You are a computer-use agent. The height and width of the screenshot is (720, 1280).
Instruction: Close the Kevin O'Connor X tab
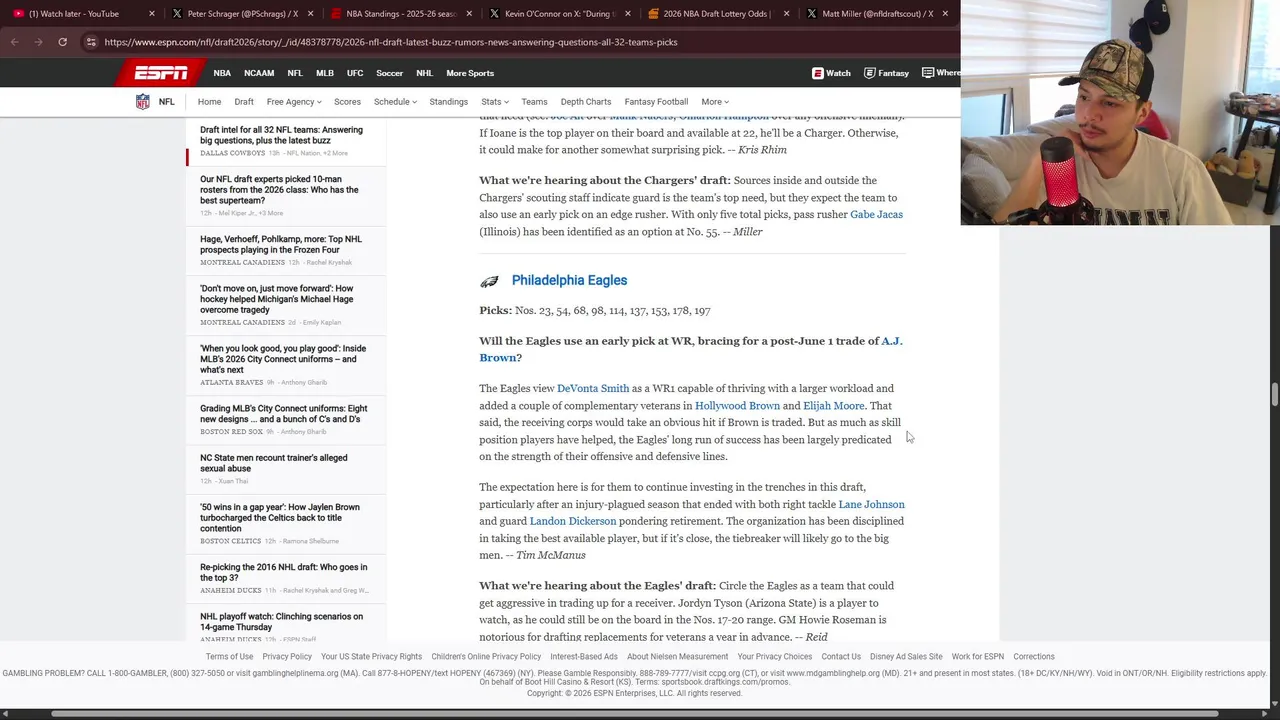point(627,14)
